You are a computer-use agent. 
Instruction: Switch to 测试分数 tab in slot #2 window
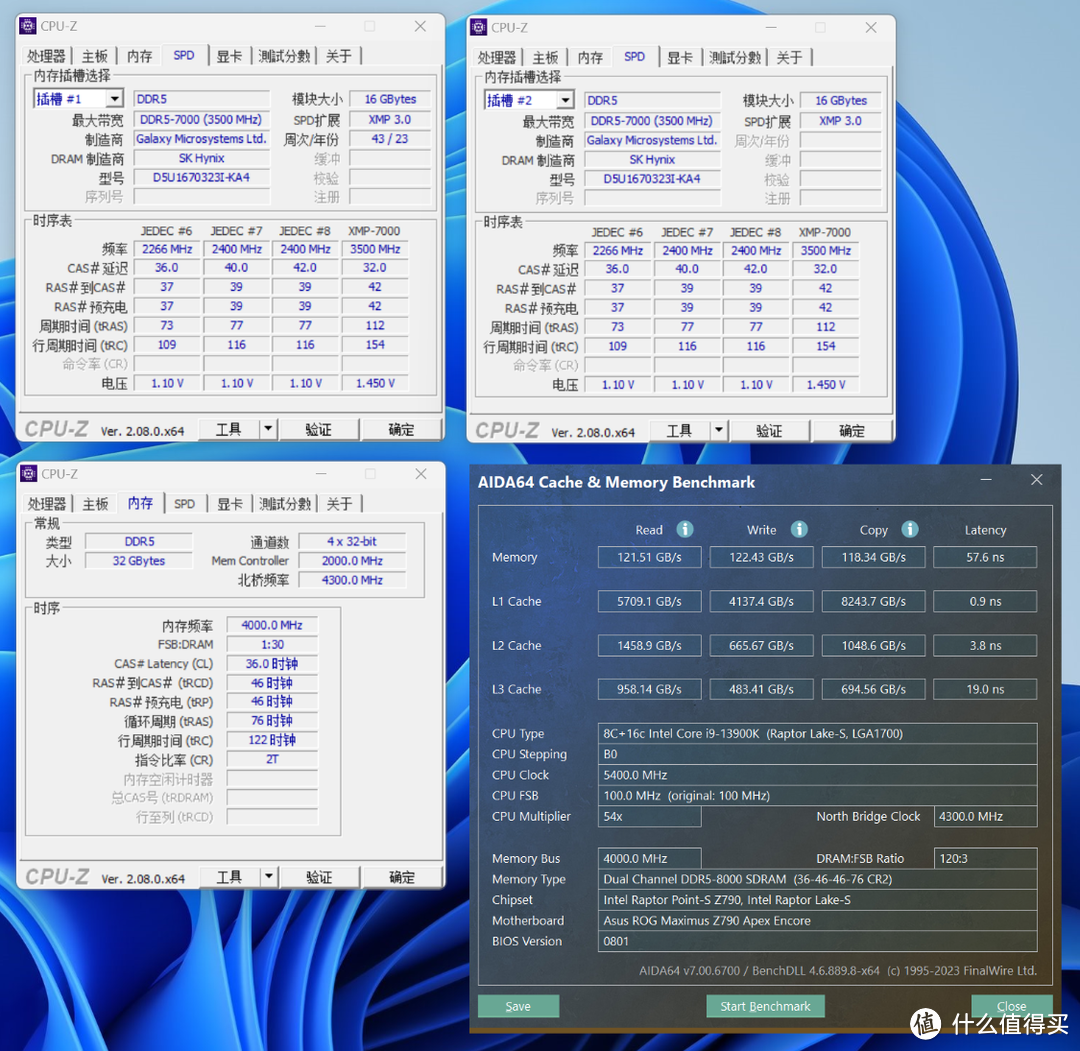pos(735,58)
